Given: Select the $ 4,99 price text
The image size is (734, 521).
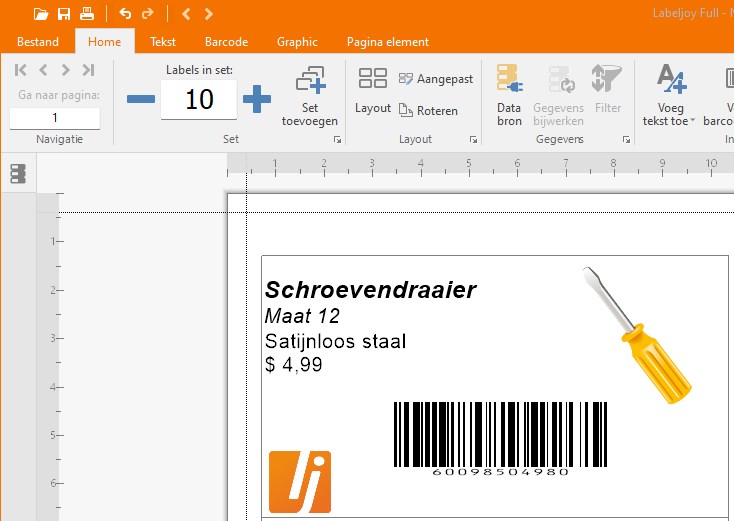Looking at the screenshot, I should point(294,364).
